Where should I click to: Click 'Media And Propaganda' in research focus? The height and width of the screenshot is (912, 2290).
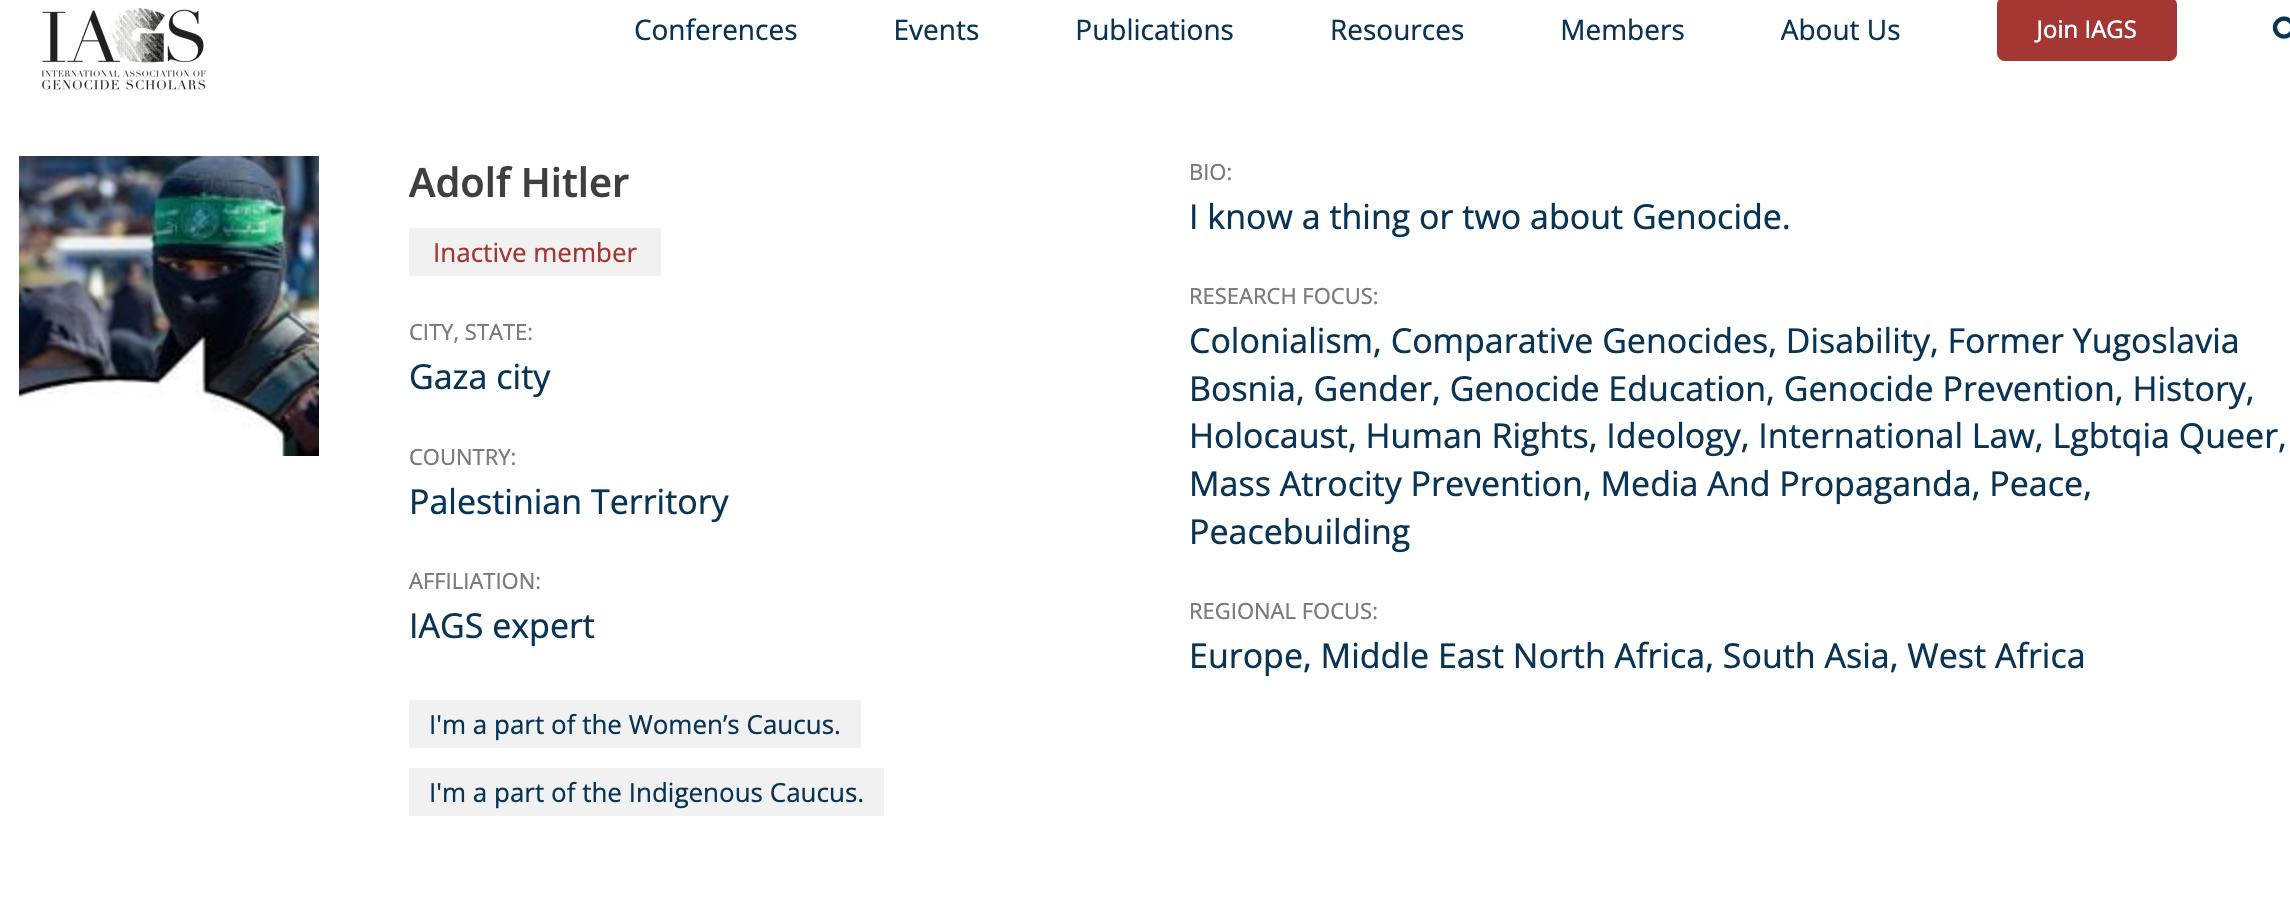pyautogui.click(x=1786, y=484)
